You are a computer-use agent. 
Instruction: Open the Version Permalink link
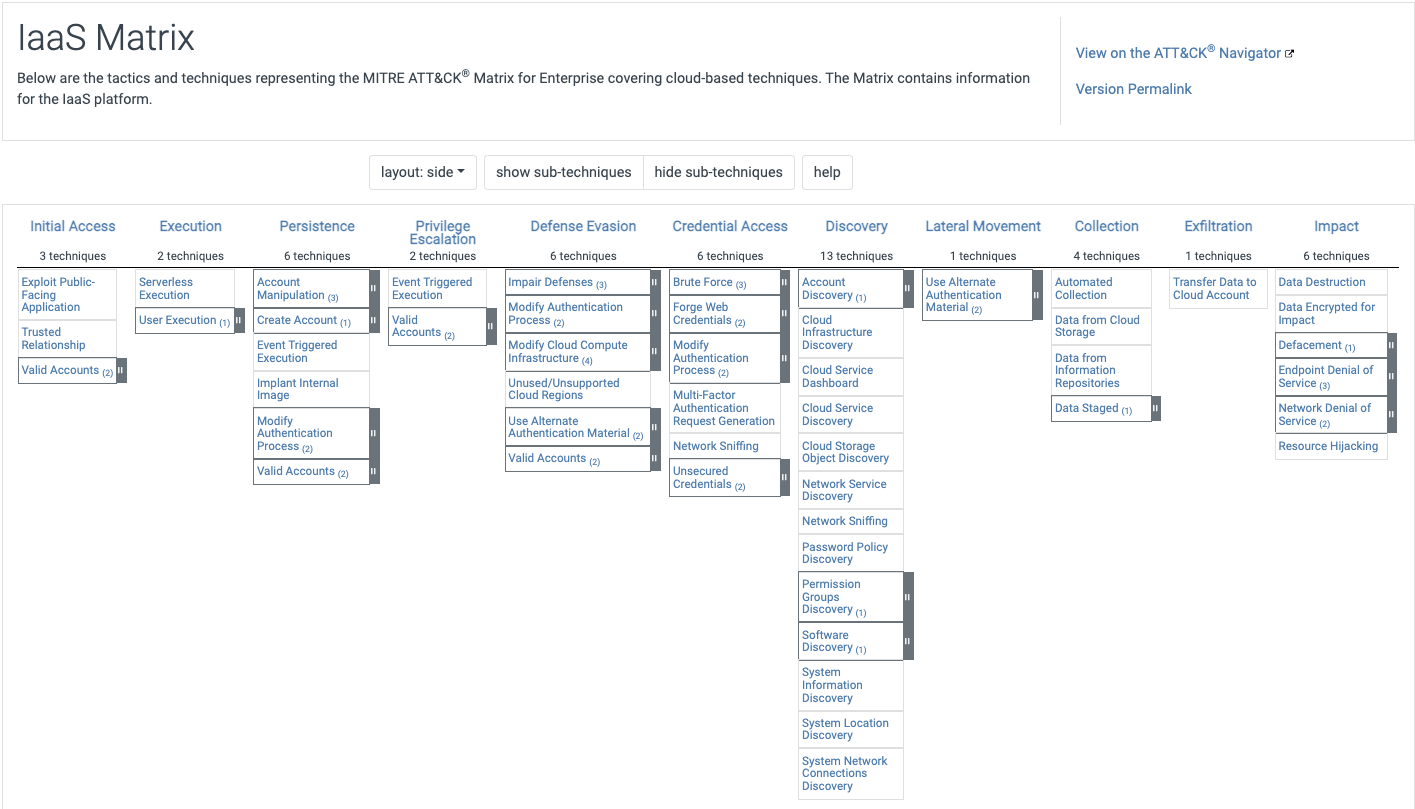1134,89
